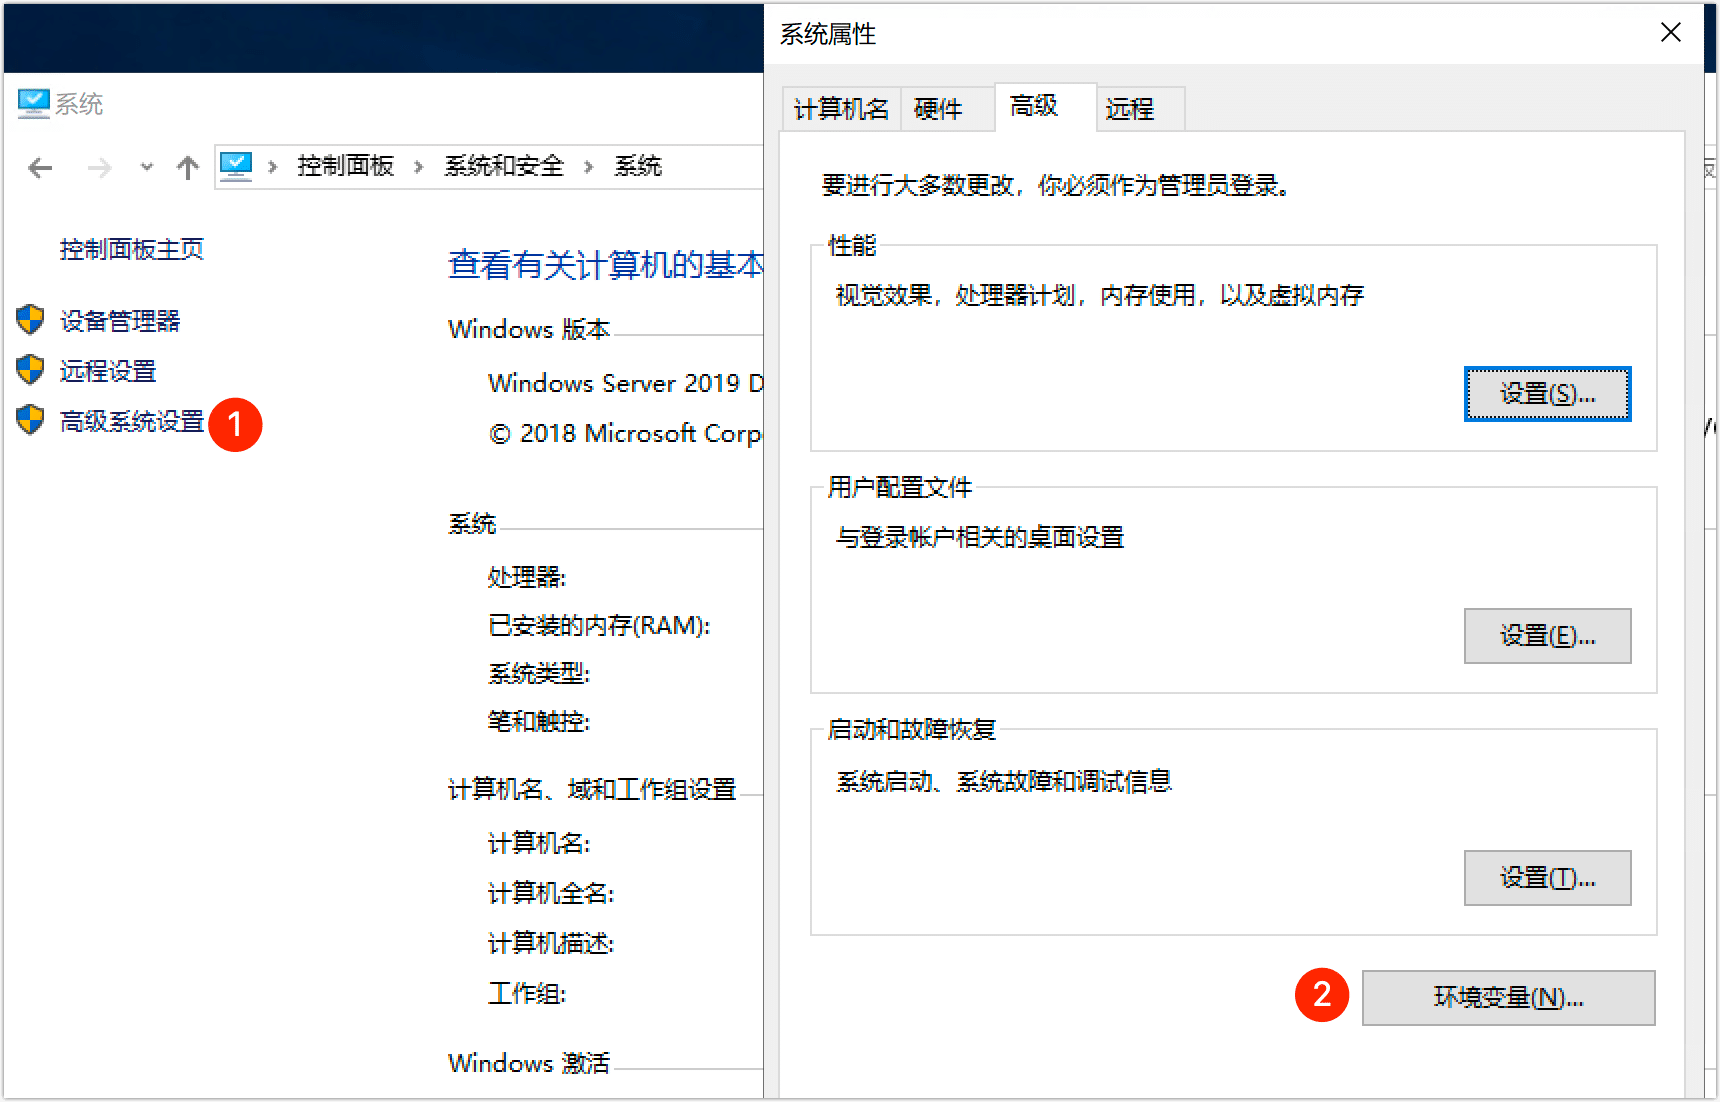
Task: Expand the breadcrumb arrow after 控制面板
Action: click(417, 166)
